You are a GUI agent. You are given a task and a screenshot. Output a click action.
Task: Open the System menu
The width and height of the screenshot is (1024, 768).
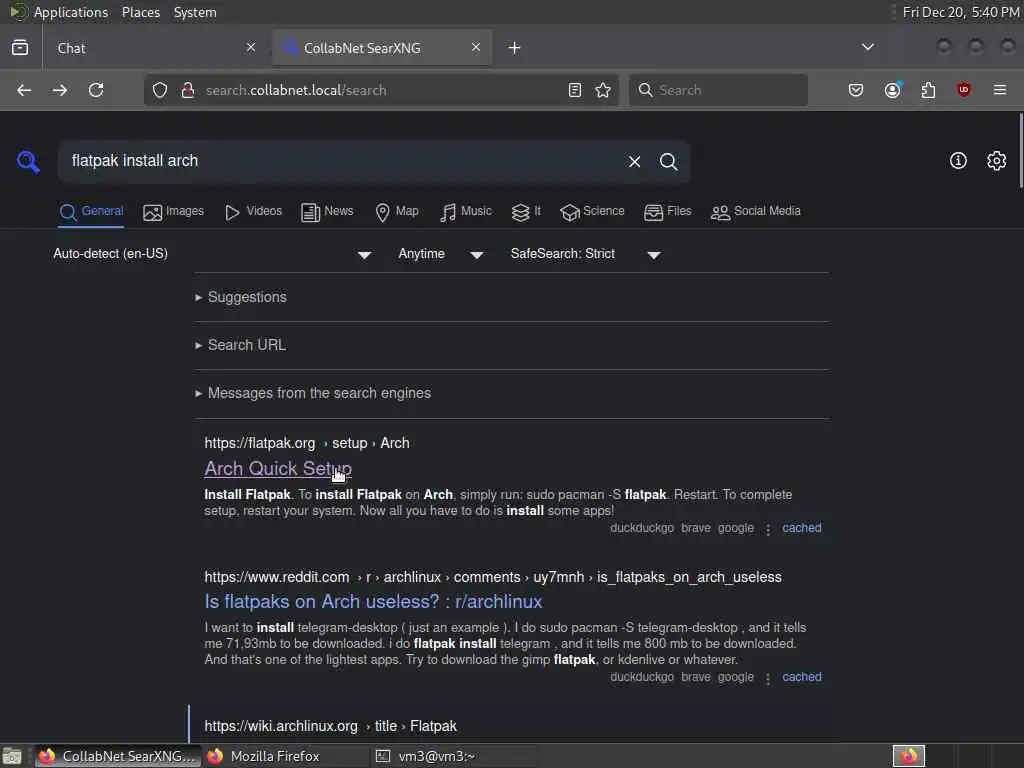[195, 12]
